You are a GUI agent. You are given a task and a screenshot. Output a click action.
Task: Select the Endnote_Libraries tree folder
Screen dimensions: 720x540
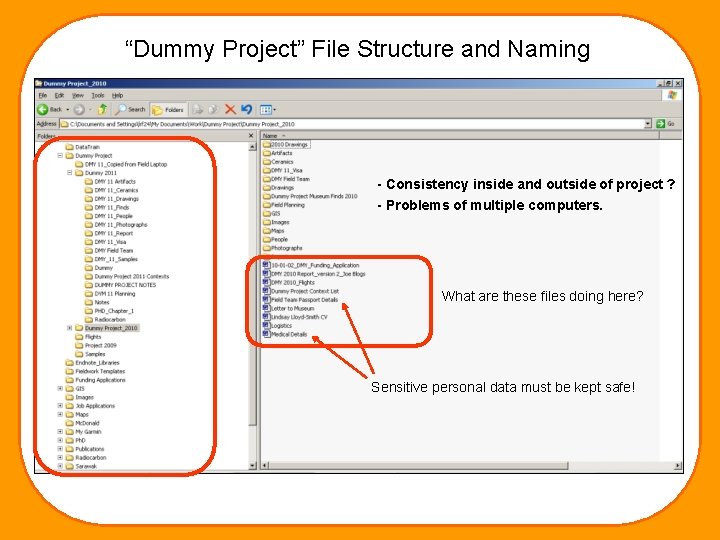pyautogui.click(x=92, y=363)
